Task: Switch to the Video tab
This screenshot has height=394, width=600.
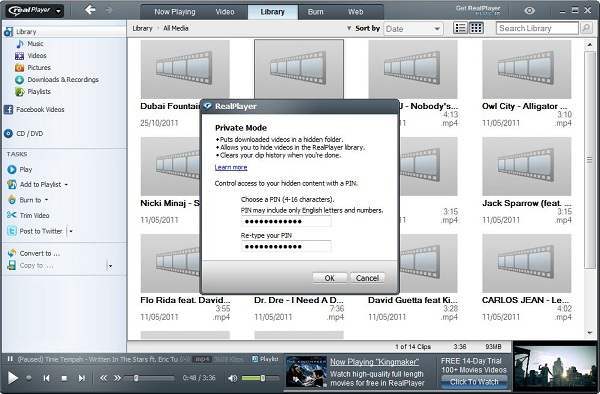Action: [225, 12]
